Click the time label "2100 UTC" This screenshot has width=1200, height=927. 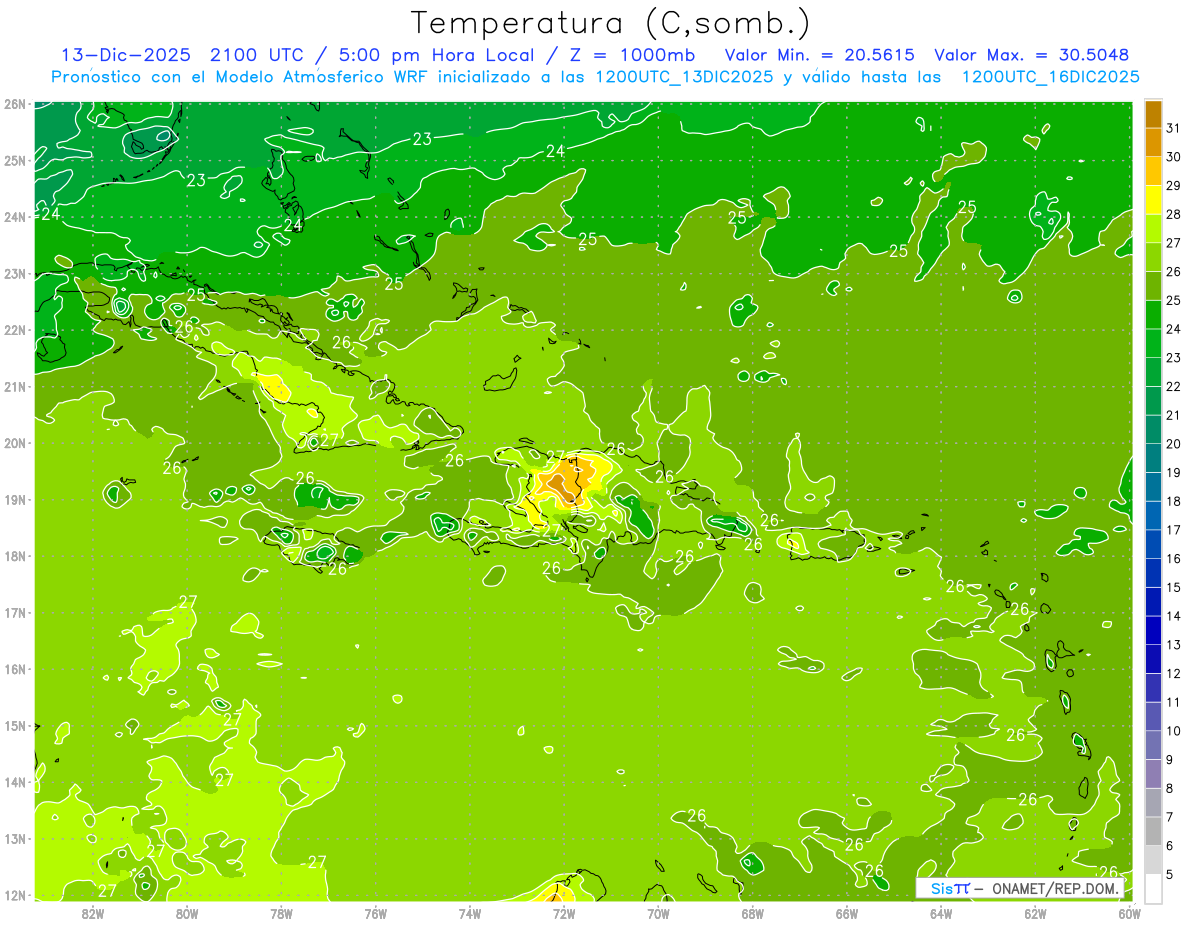tap(257, 55)
